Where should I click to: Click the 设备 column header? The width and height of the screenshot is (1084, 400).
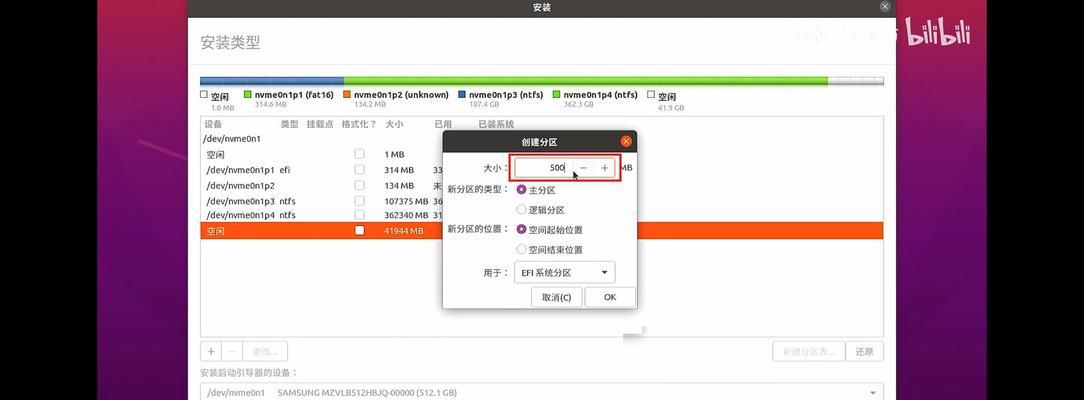pos(213,124)
